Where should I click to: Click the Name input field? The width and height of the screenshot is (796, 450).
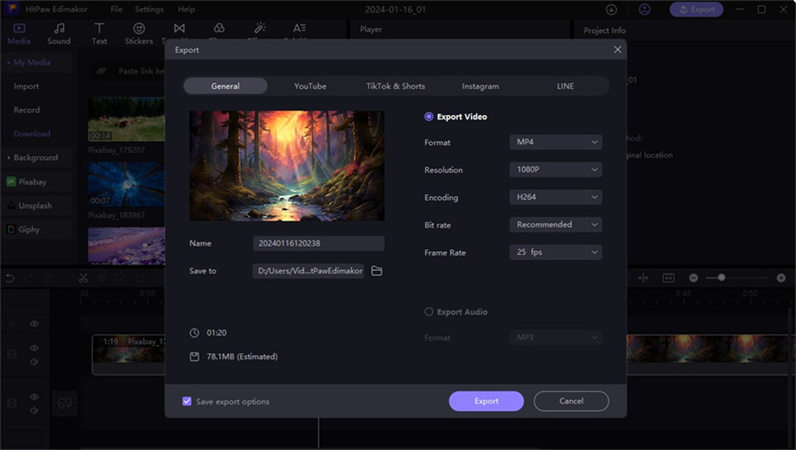click(x=318, y=244)
